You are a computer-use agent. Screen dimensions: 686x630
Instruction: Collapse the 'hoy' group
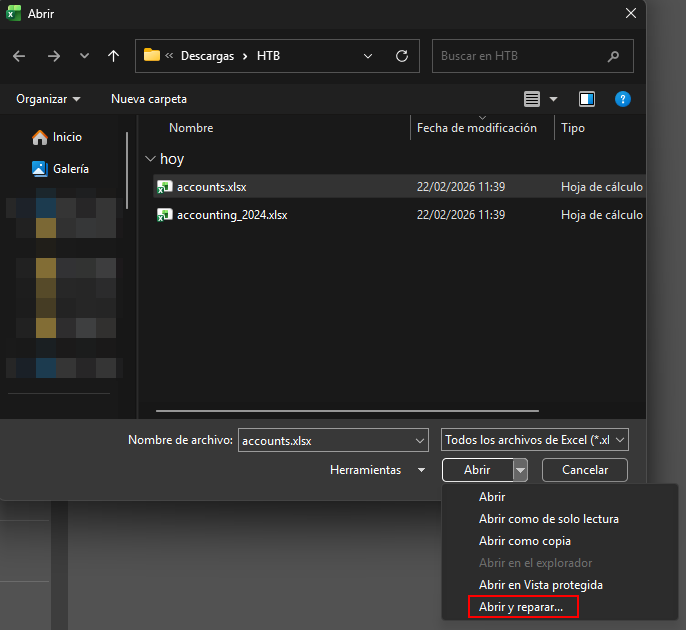click(151, 159)
